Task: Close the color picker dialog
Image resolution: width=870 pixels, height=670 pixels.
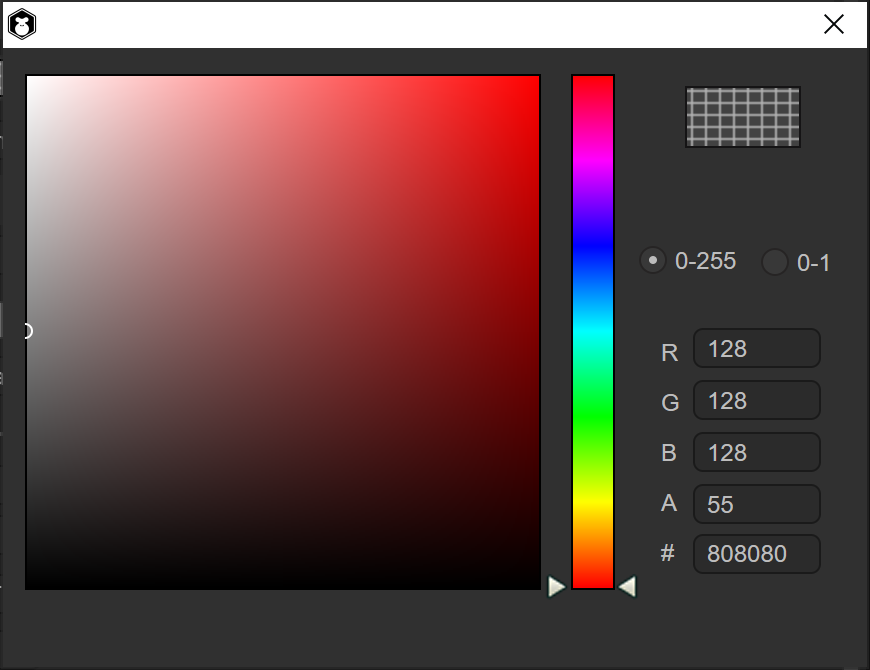Action: tap(834, 24)
